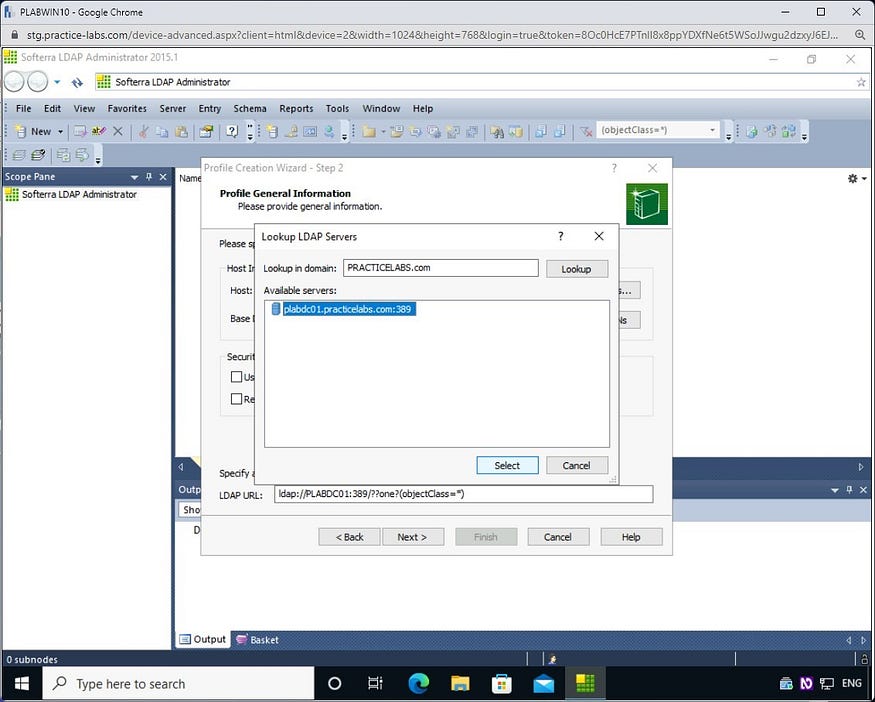This screenshot has height=702, width=875.
Task: Click the pushpin icon of Output pane
Action: [849, 490]
